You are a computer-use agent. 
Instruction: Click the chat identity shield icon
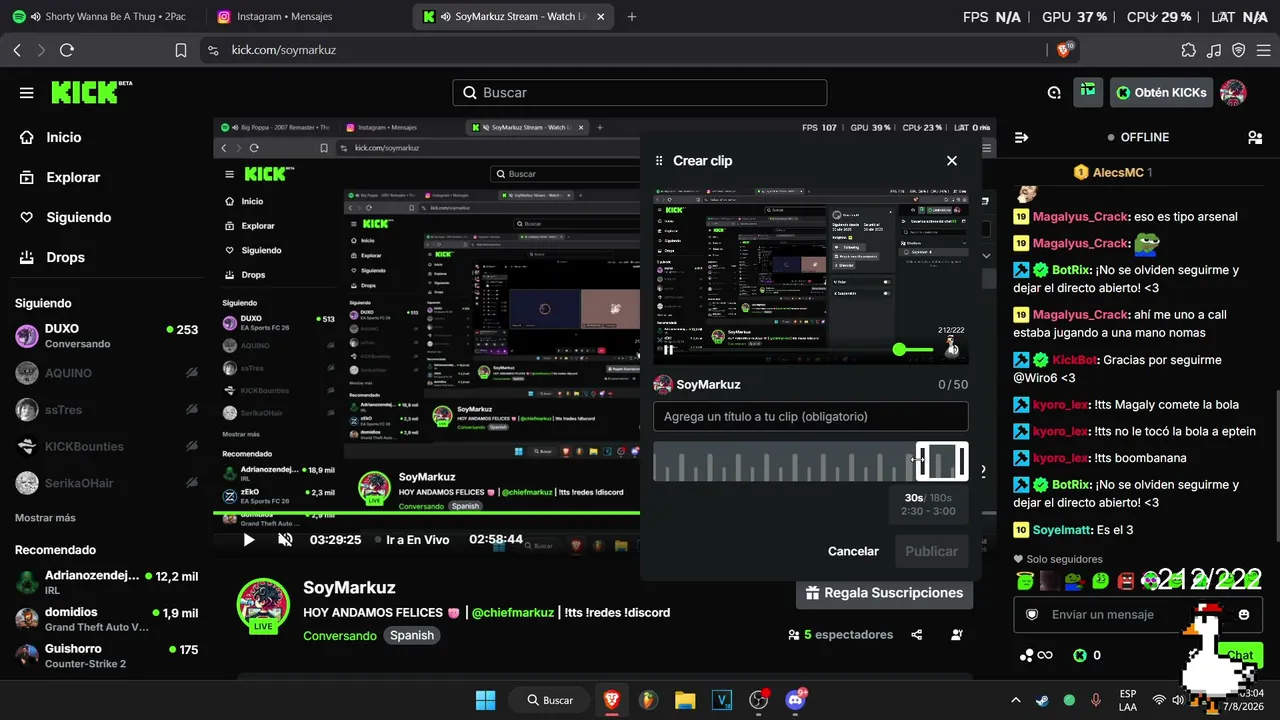tap(1032, 614)
